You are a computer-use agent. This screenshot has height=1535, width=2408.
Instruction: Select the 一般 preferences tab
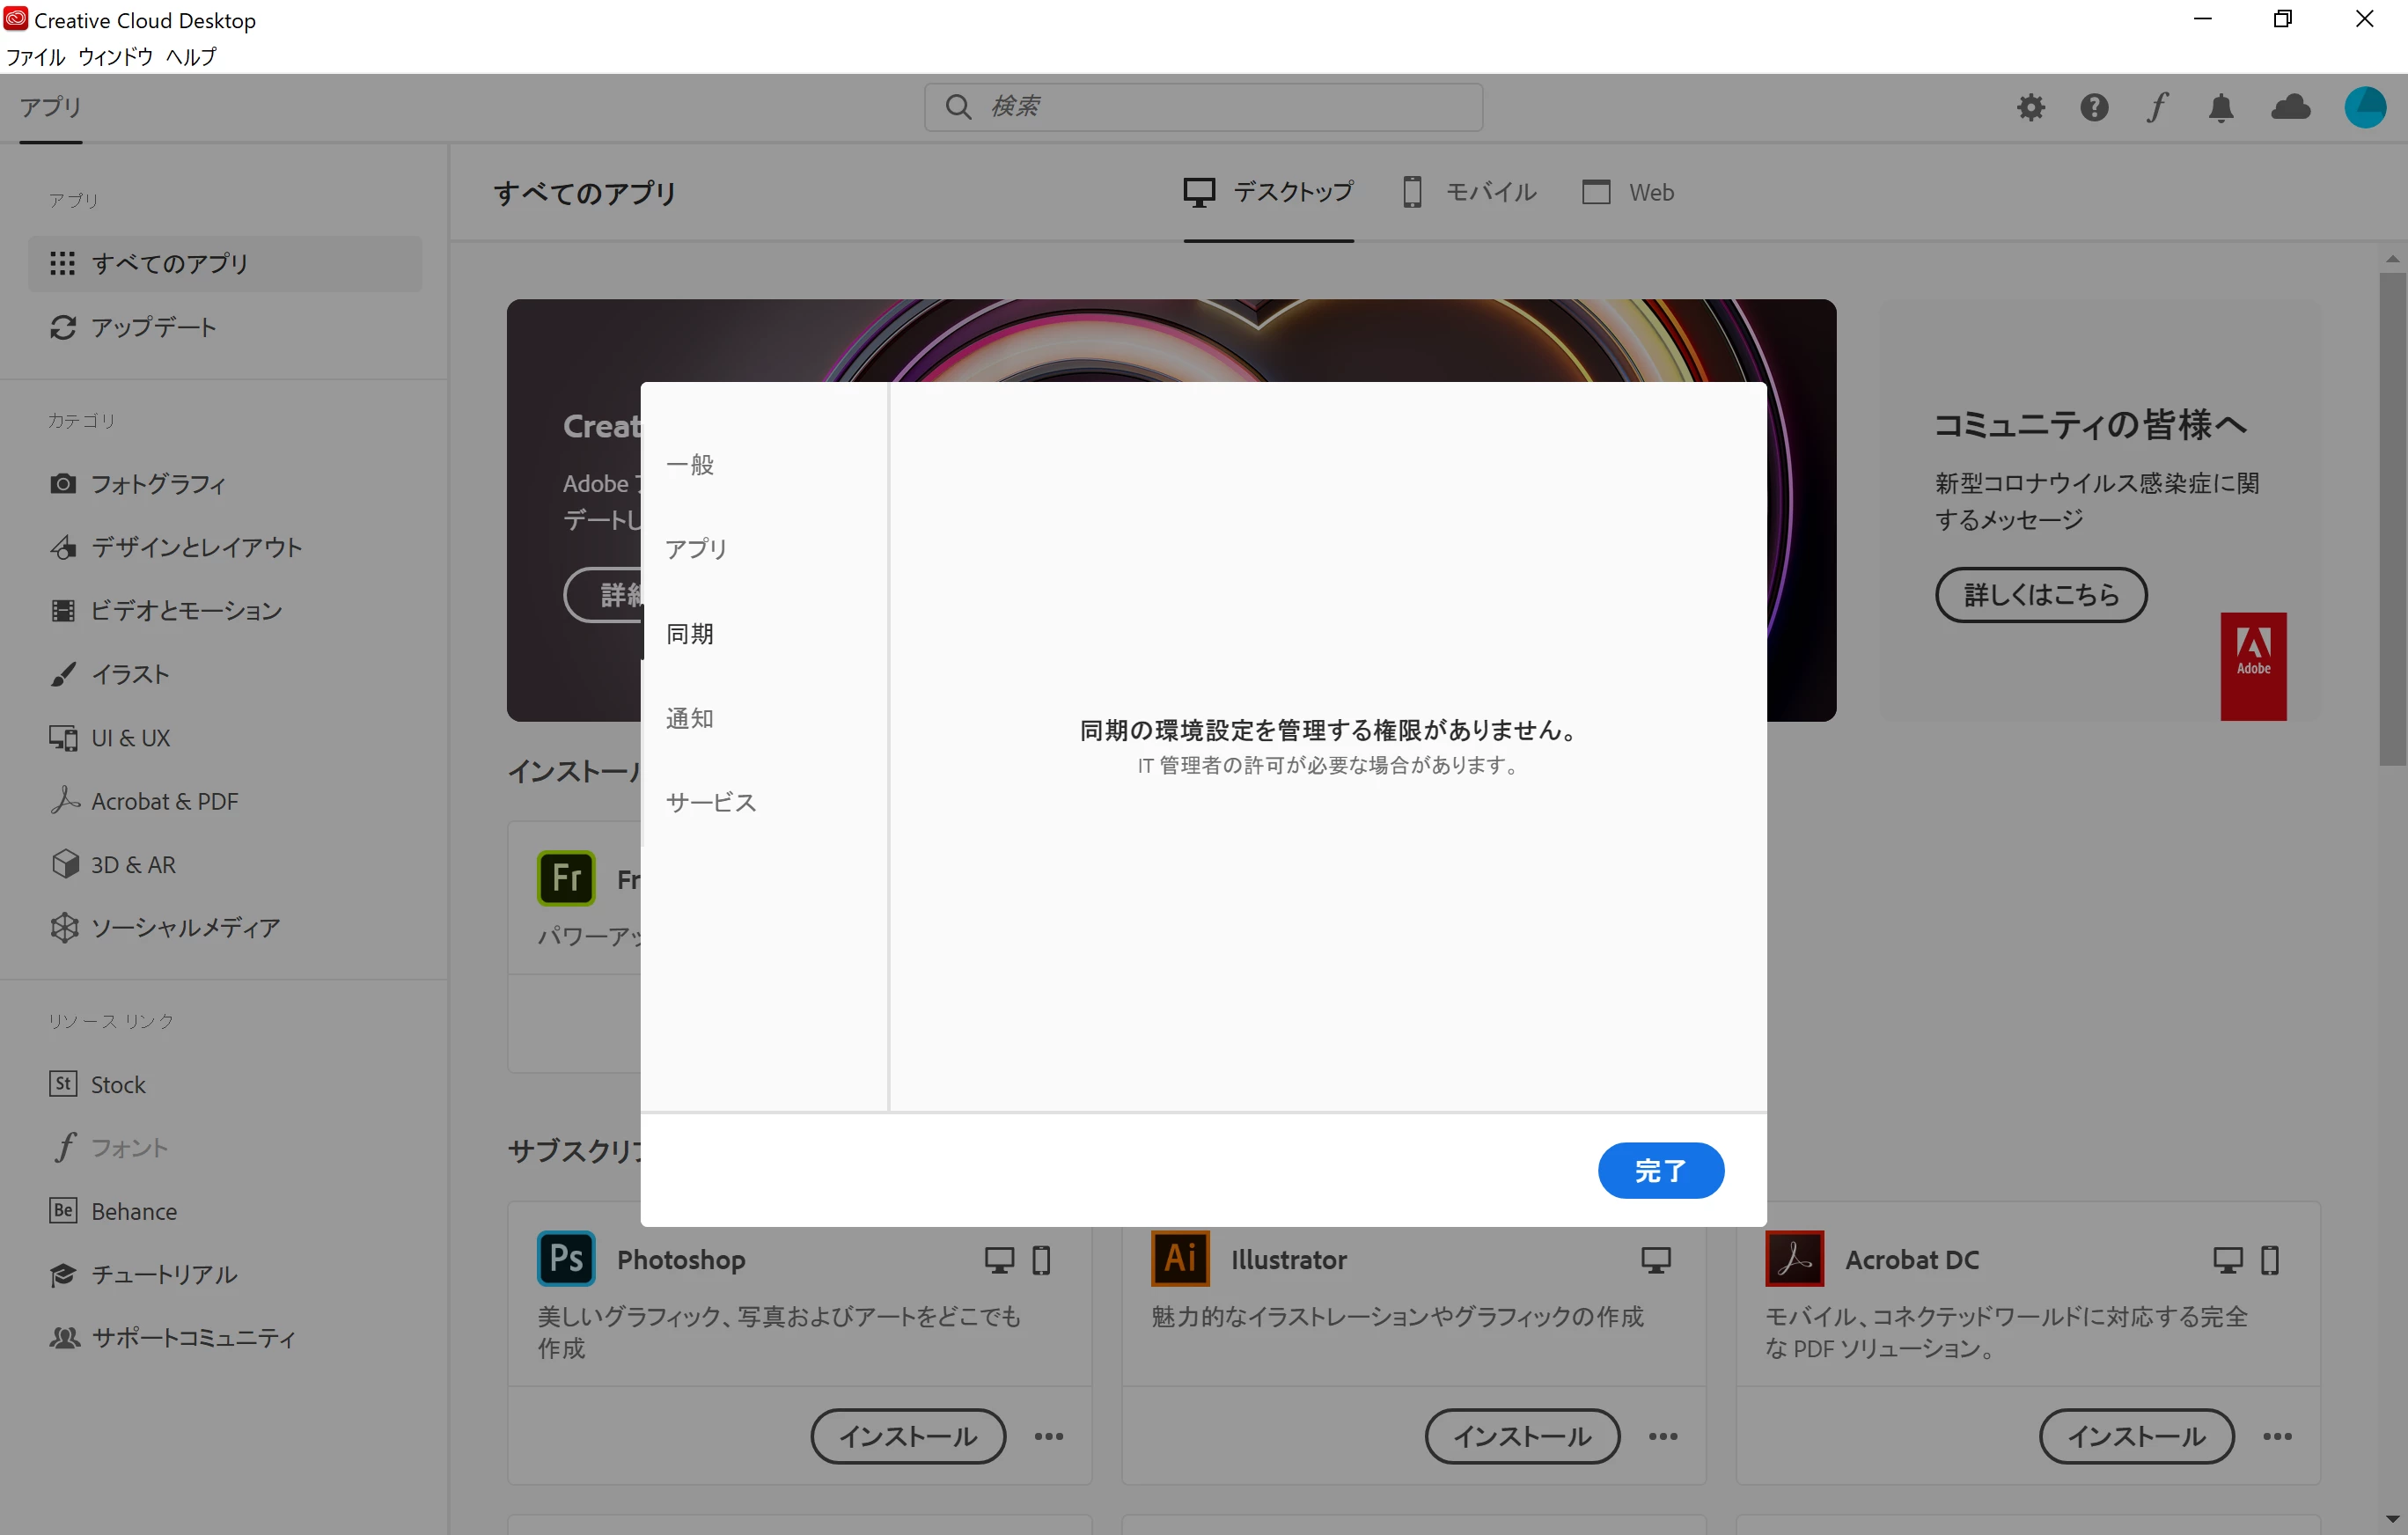(690, 464)
